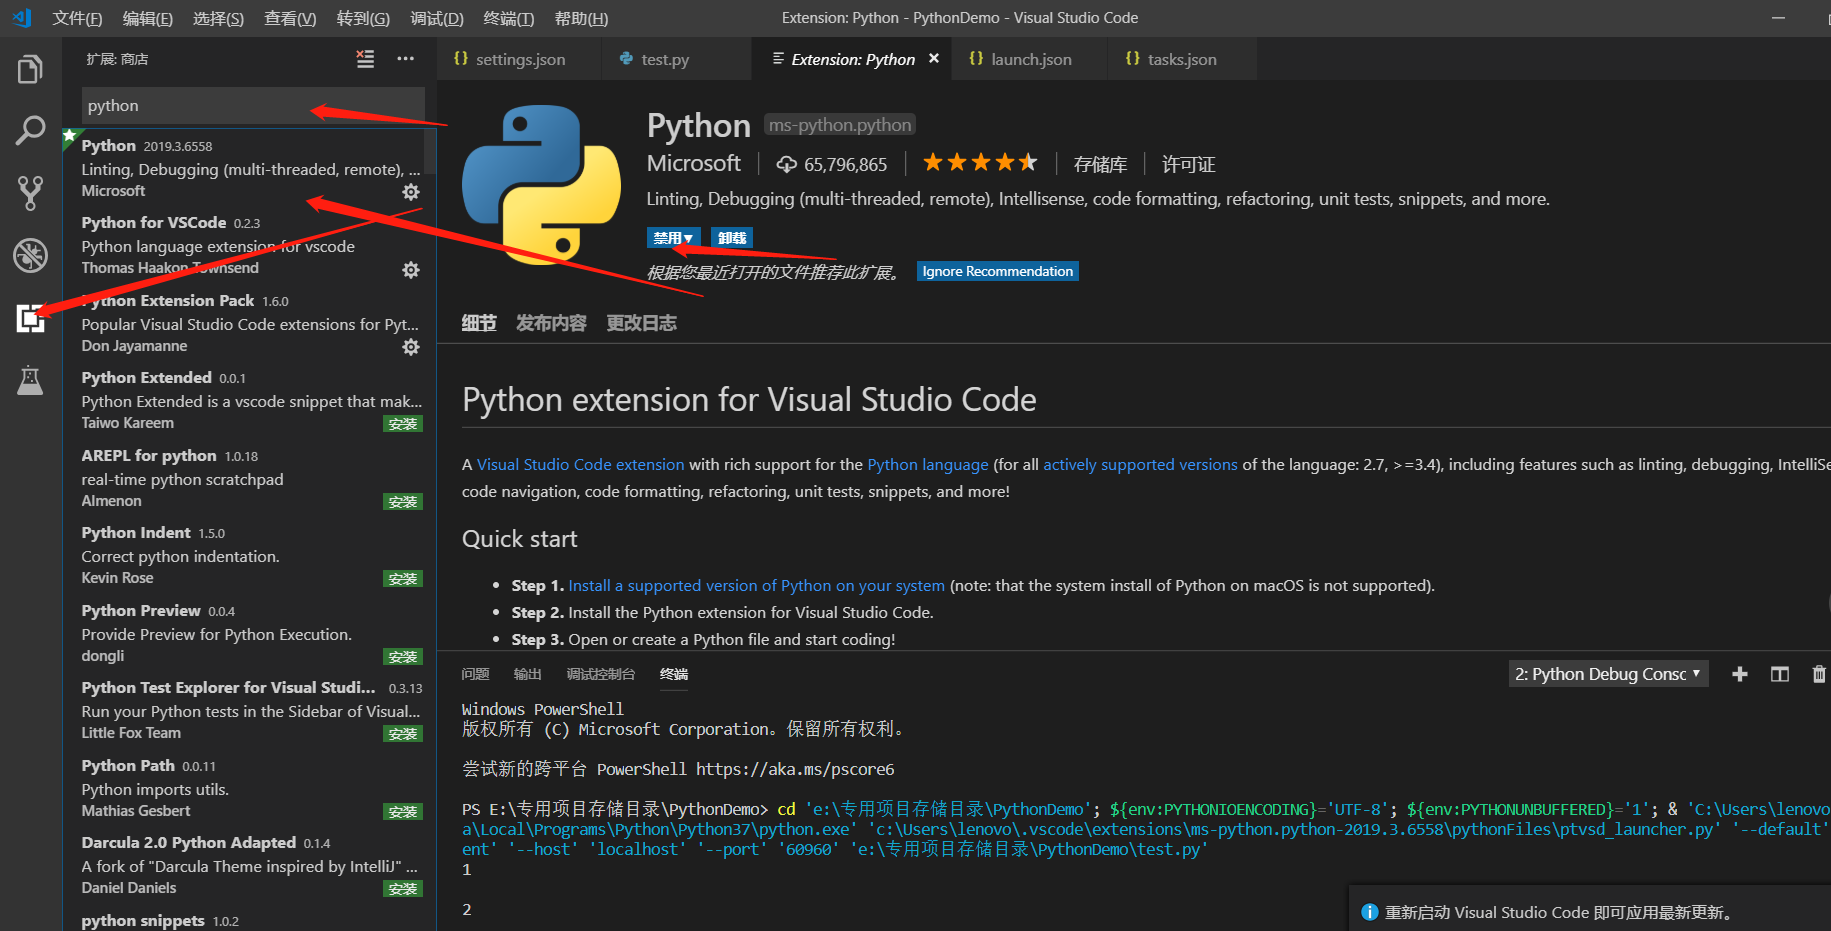Open the 帮助(H) menu
The width and height of the screenshot is (1831, 931).
pos(581,18)
